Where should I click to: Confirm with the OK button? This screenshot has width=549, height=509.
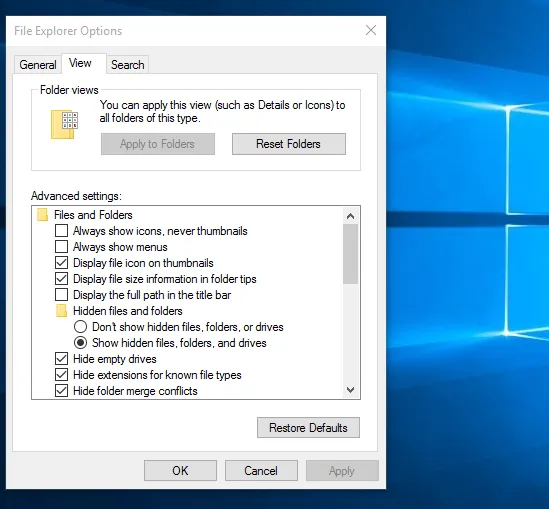coord(180,470)
